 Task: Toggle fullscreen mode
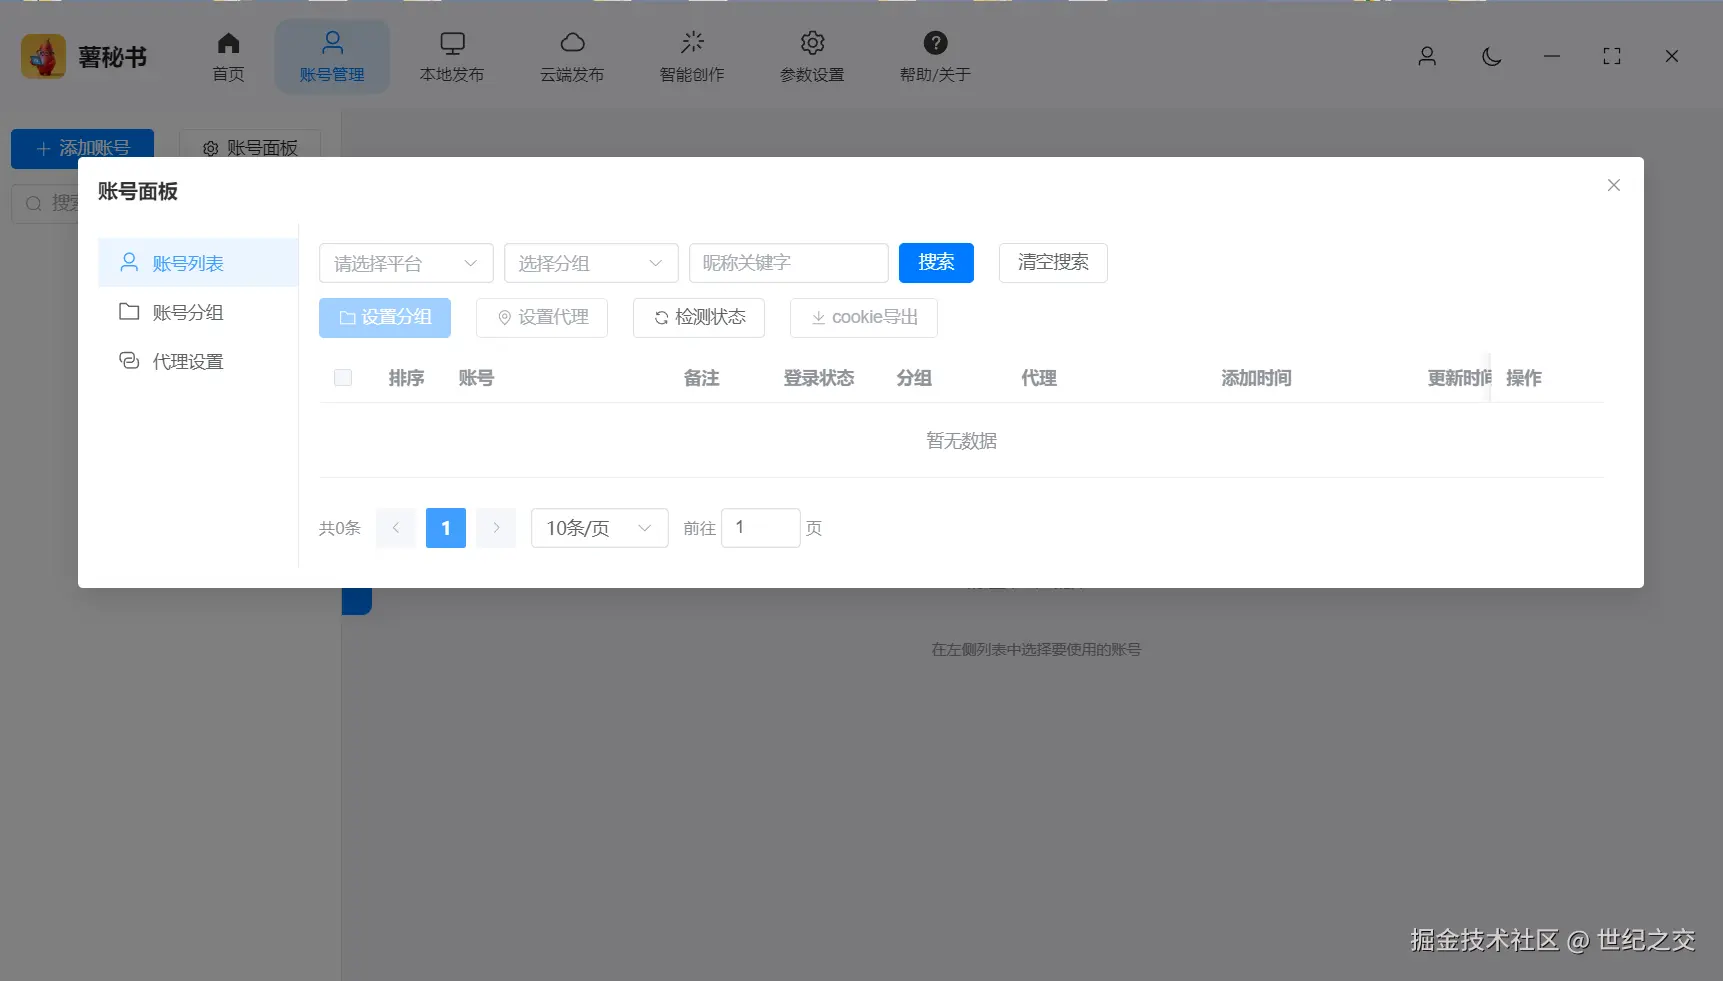click(x=1611, y=56)
